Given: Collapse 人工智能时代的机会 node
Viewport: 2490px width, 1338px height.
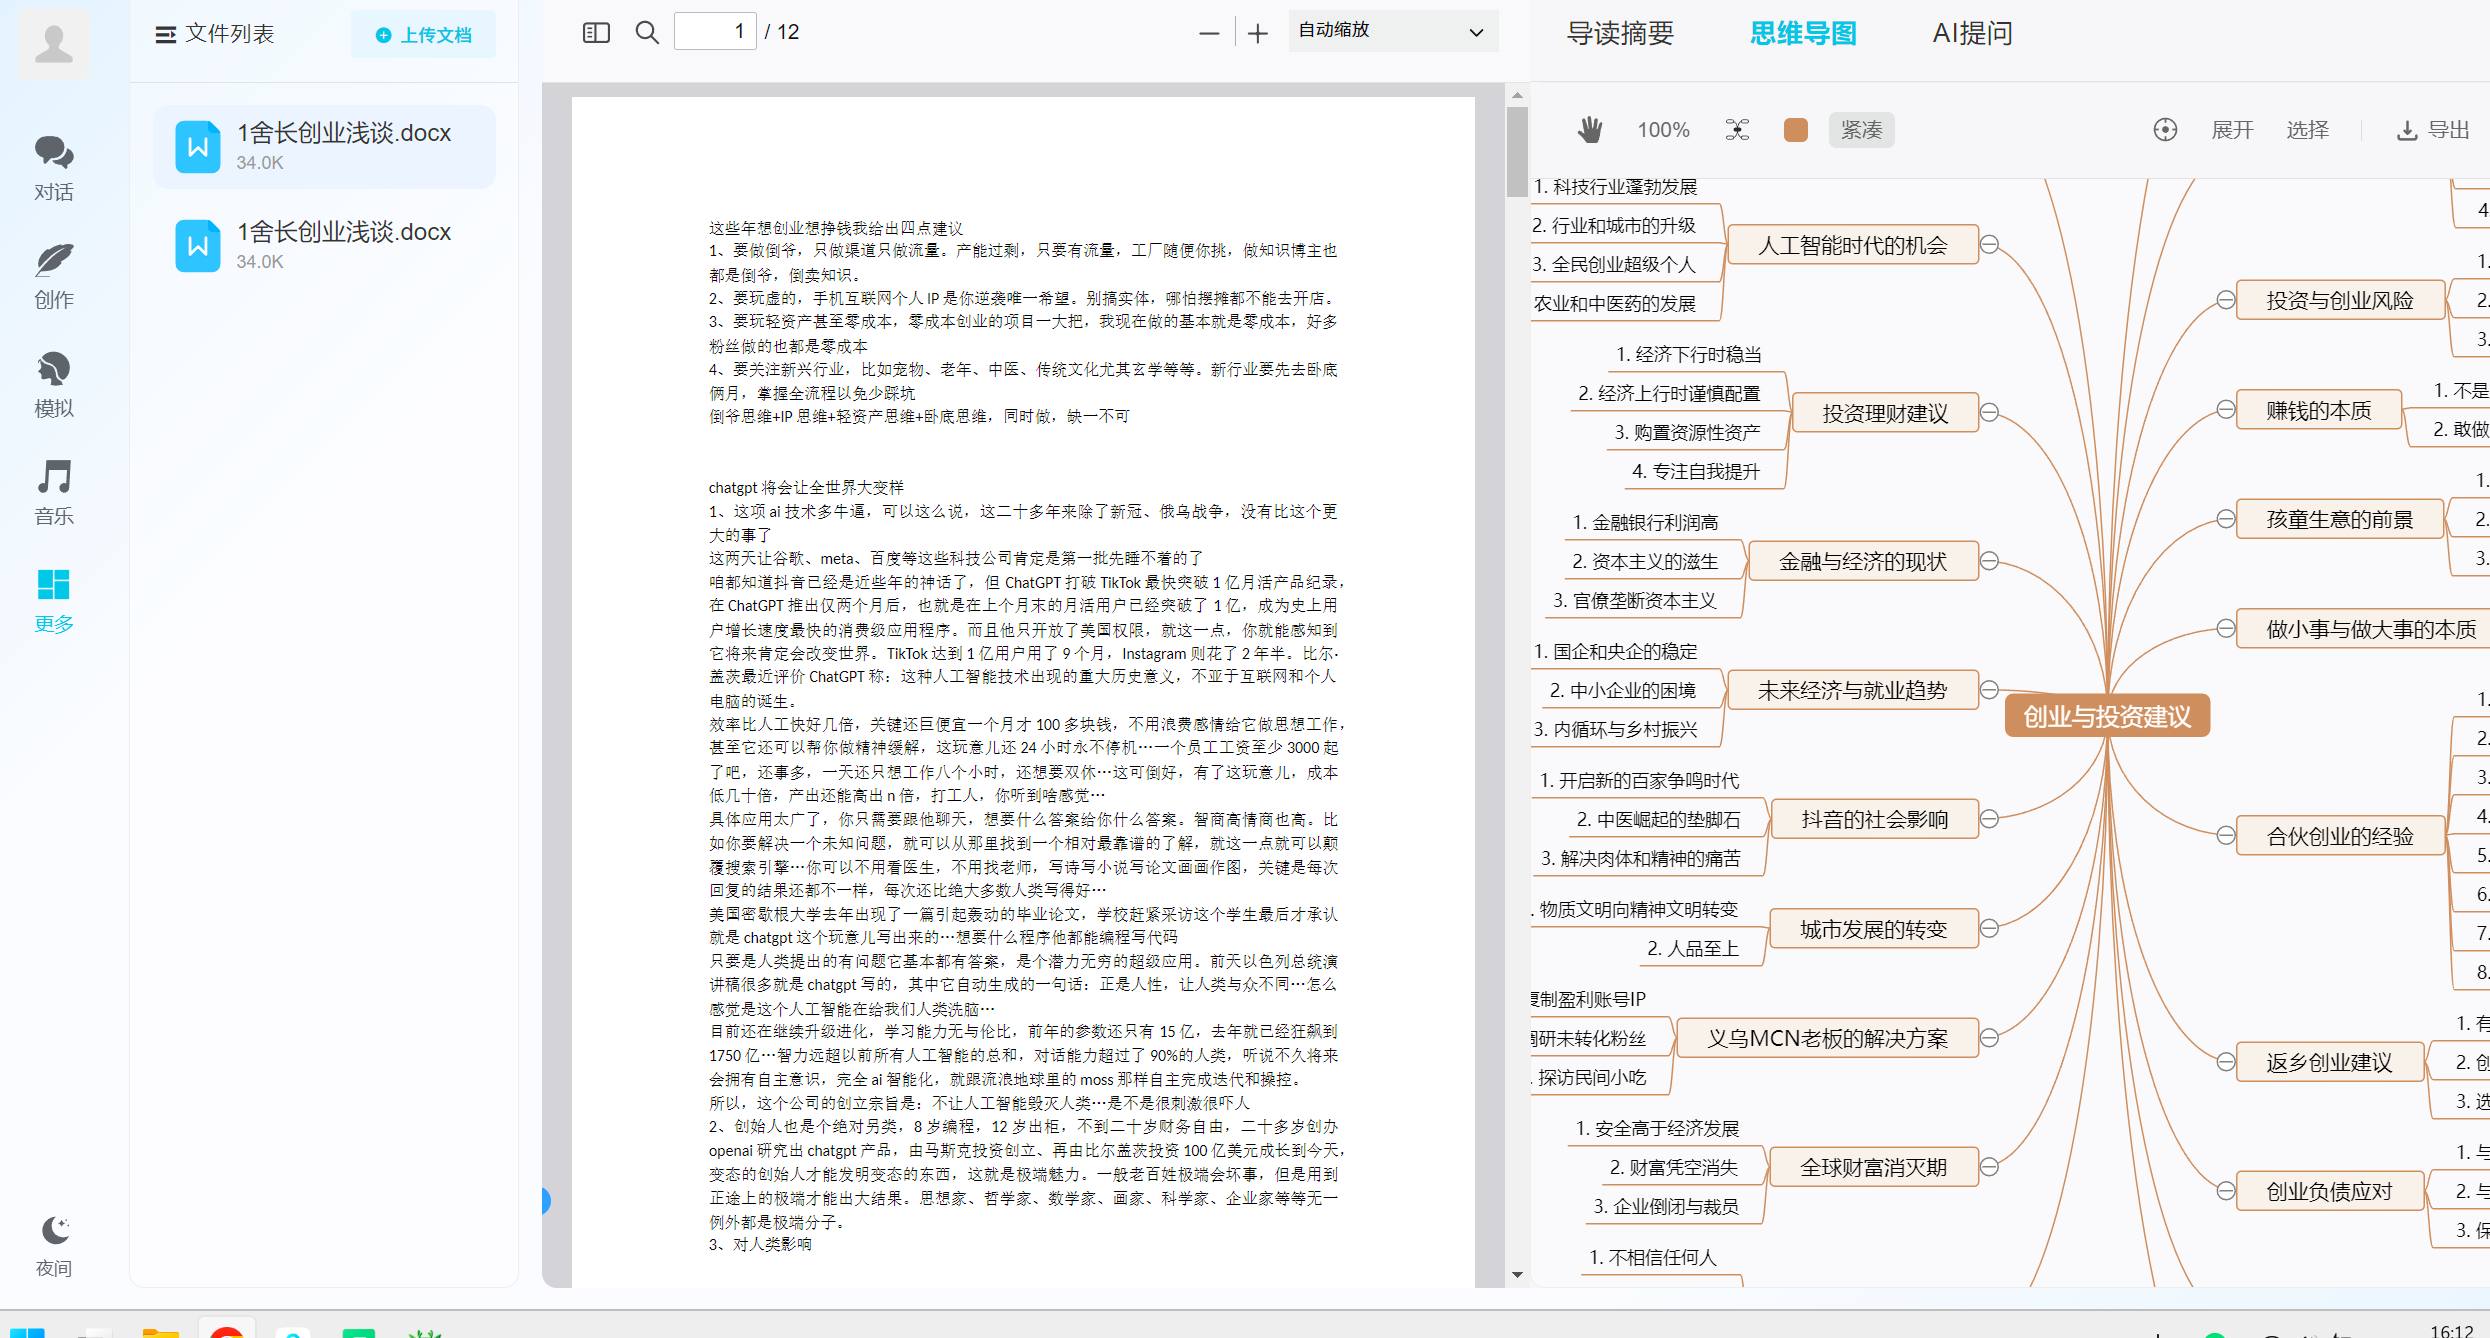Looking at the screenshot, I should [1990, 244].
